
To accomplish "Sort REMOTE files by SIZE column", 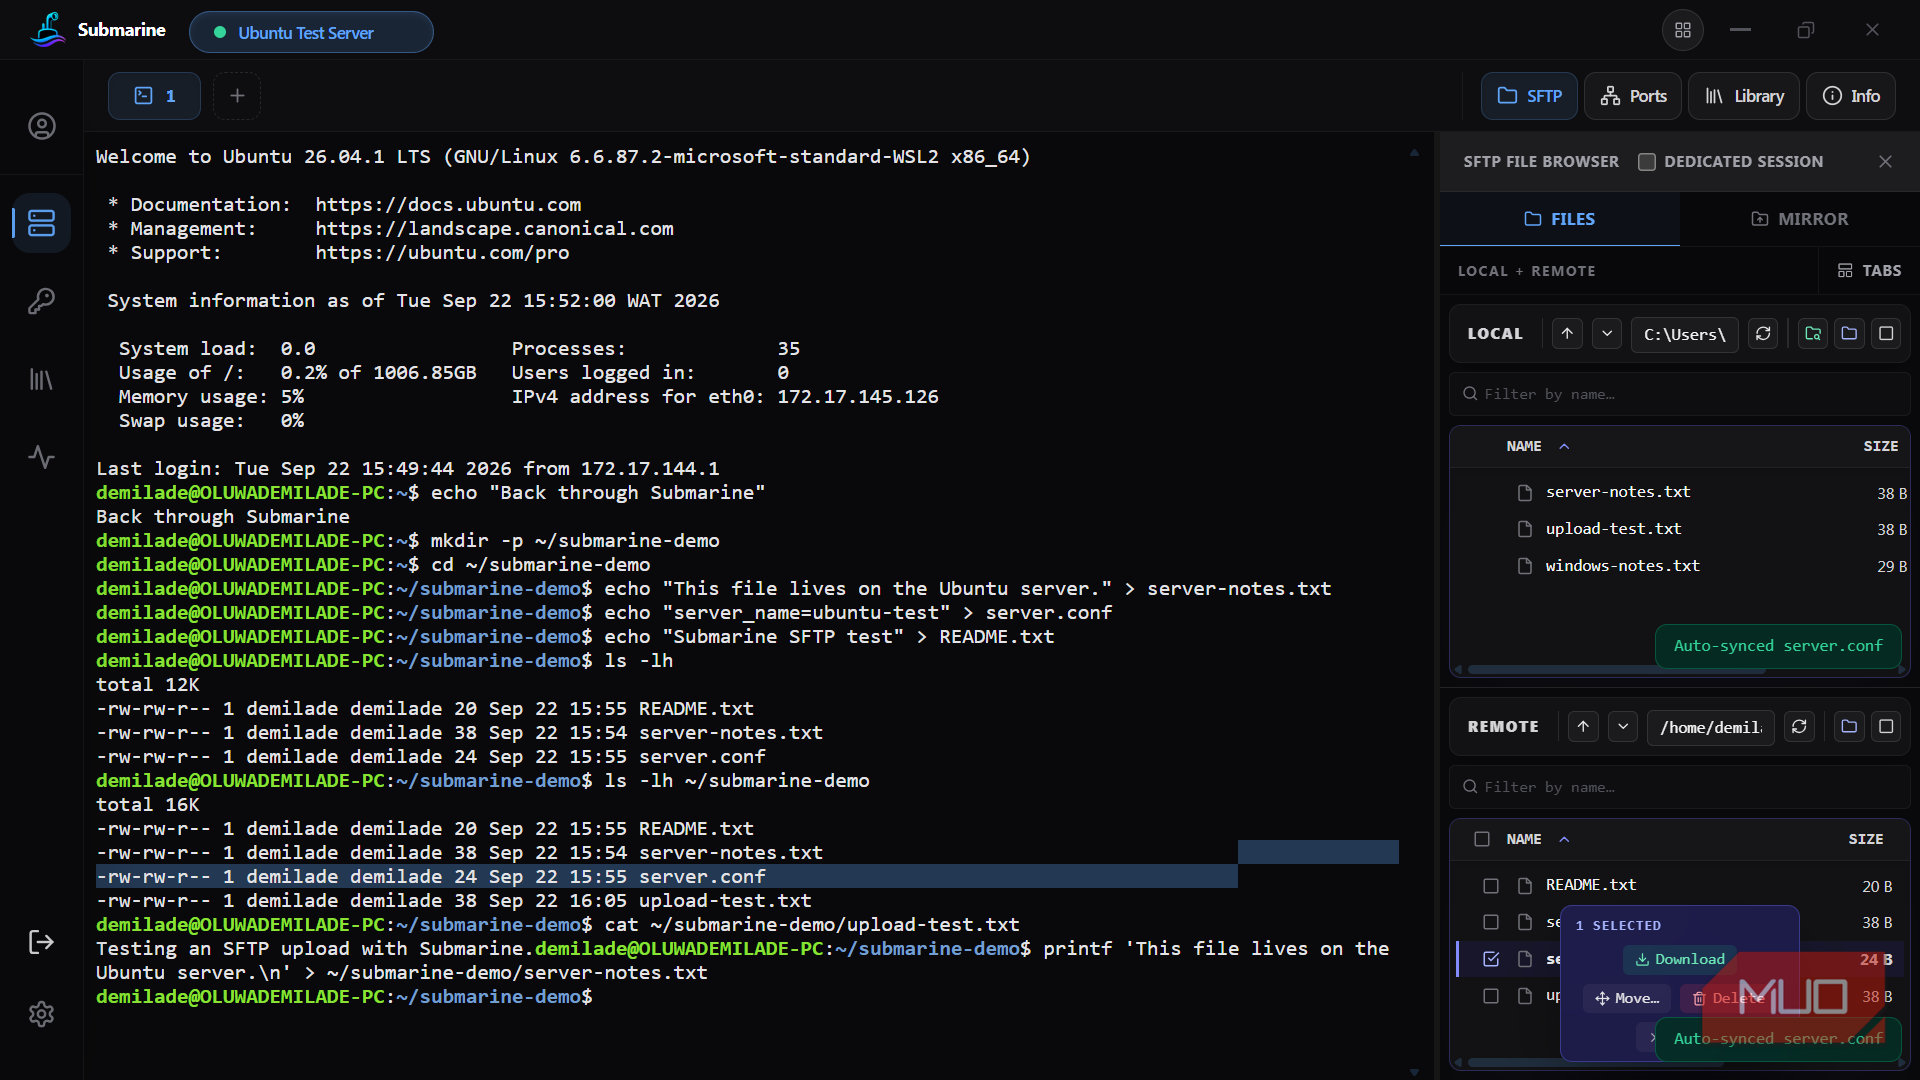I will [x=1865, y=839].
